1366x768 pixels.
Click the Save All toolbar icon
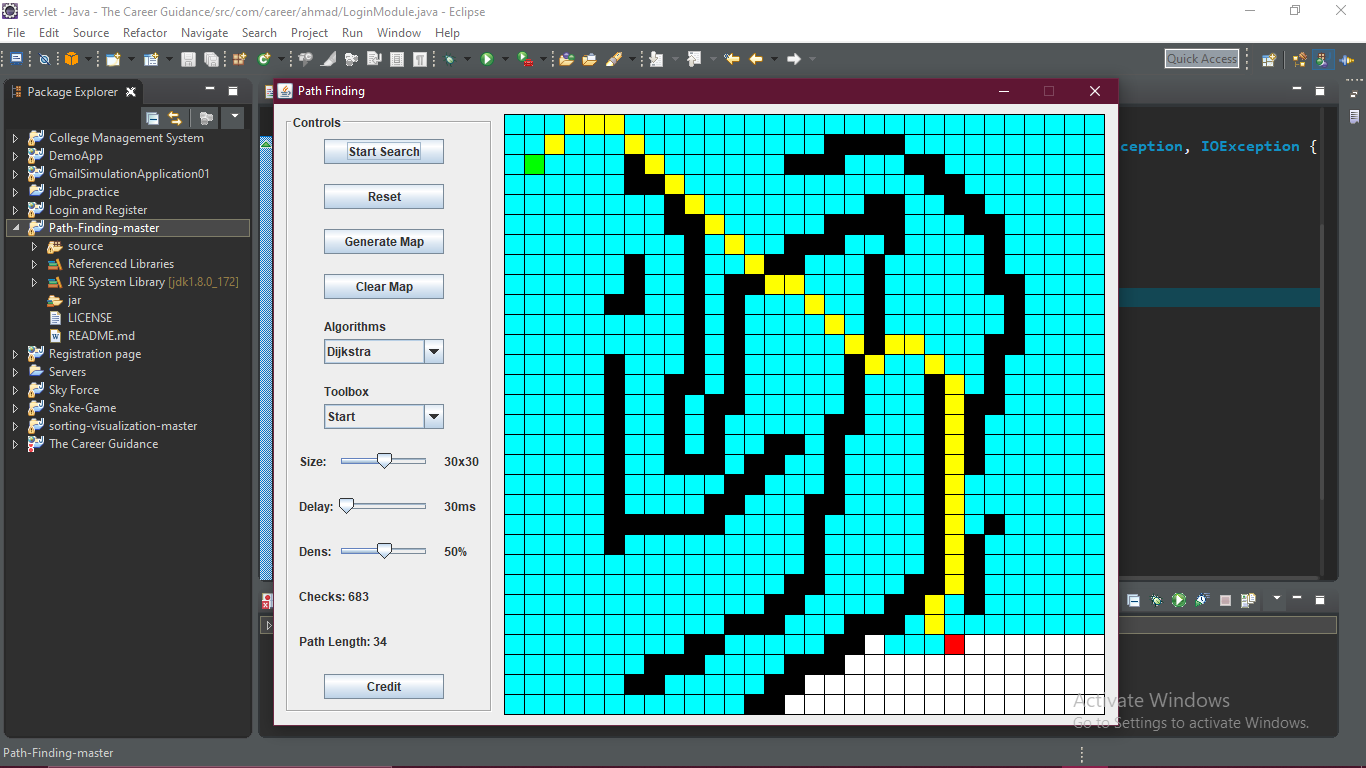pyautogui.click(x=211, y=59)
